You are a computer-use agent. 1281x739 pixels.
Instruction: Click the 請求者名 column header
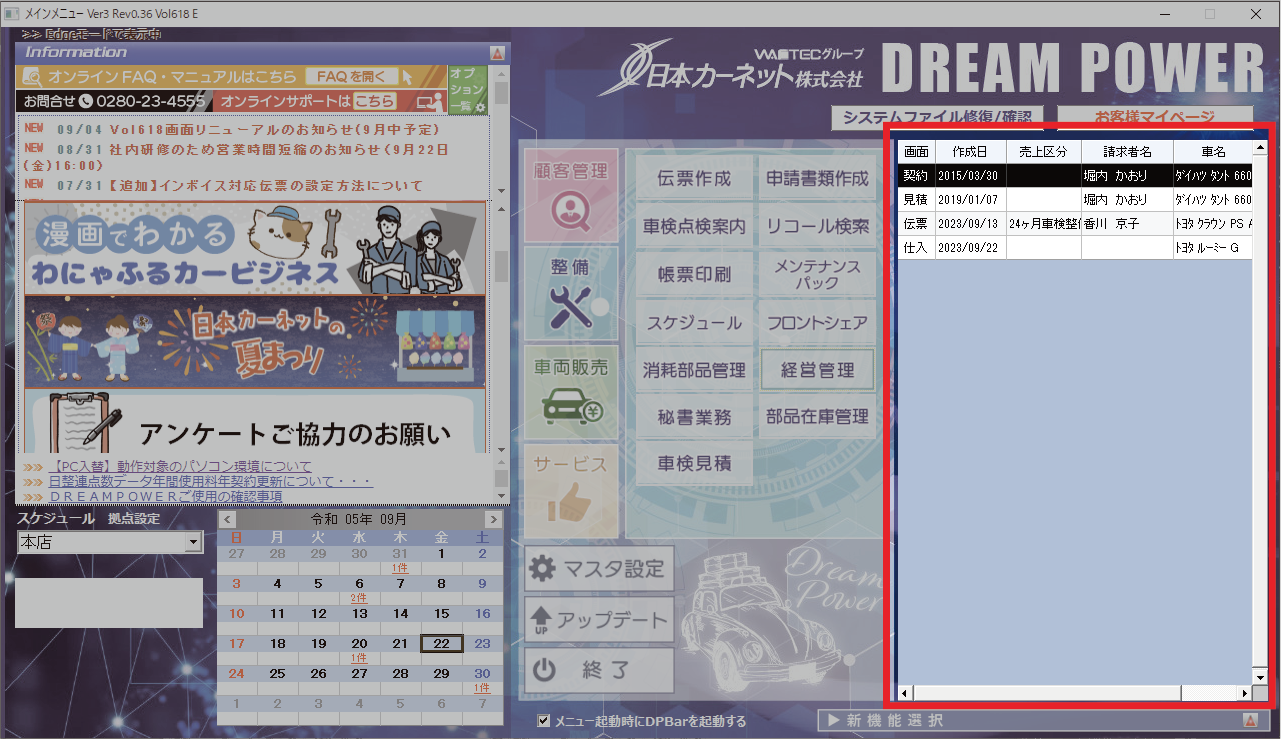(x=1127, y=152)
